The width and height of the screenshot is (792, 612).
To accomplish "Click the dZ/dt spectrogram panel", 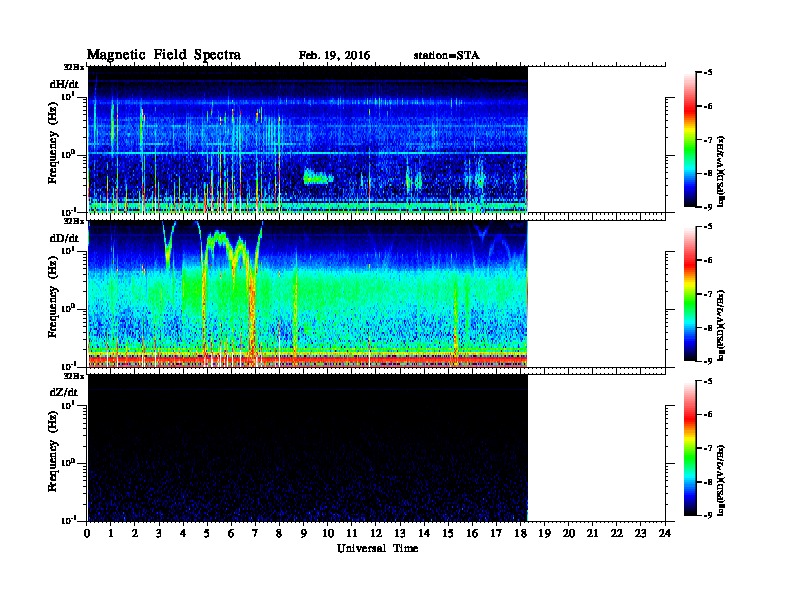I will click(308, 448).
